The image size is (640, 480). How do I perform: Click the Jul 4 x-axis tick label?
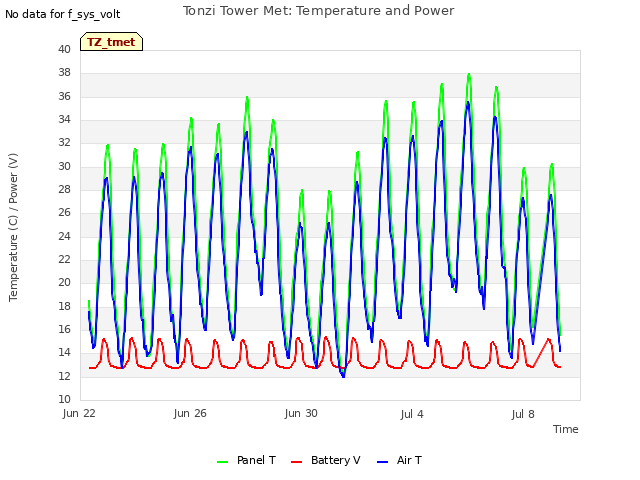pyautogui.click(x=412, y=414)
